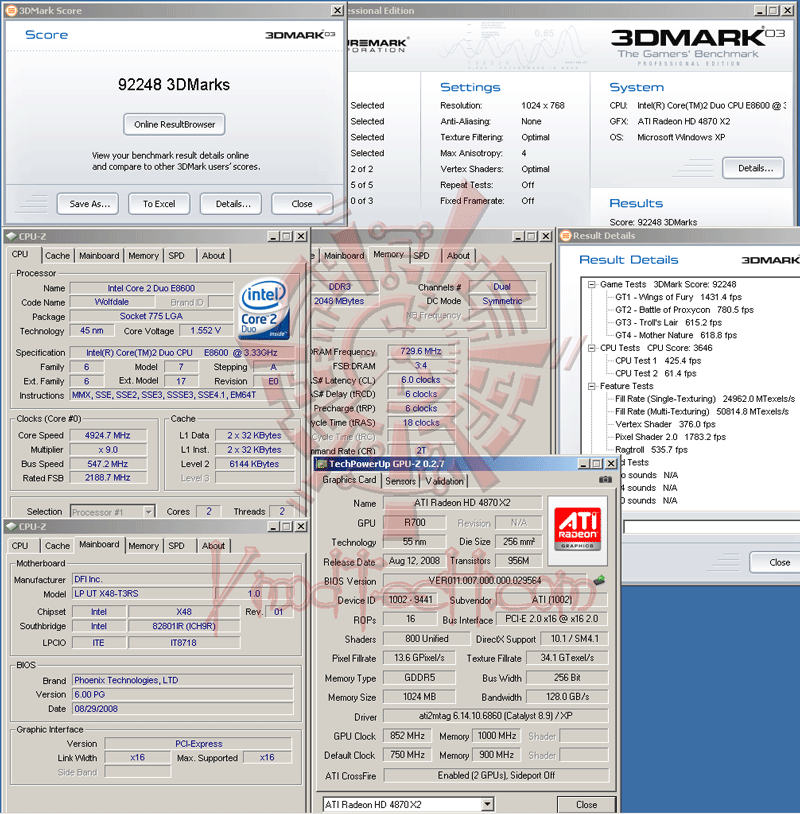
Task: Select GT2 - Battle of Proxycon row
Action: pyautogui.click(x=684, y=310)
